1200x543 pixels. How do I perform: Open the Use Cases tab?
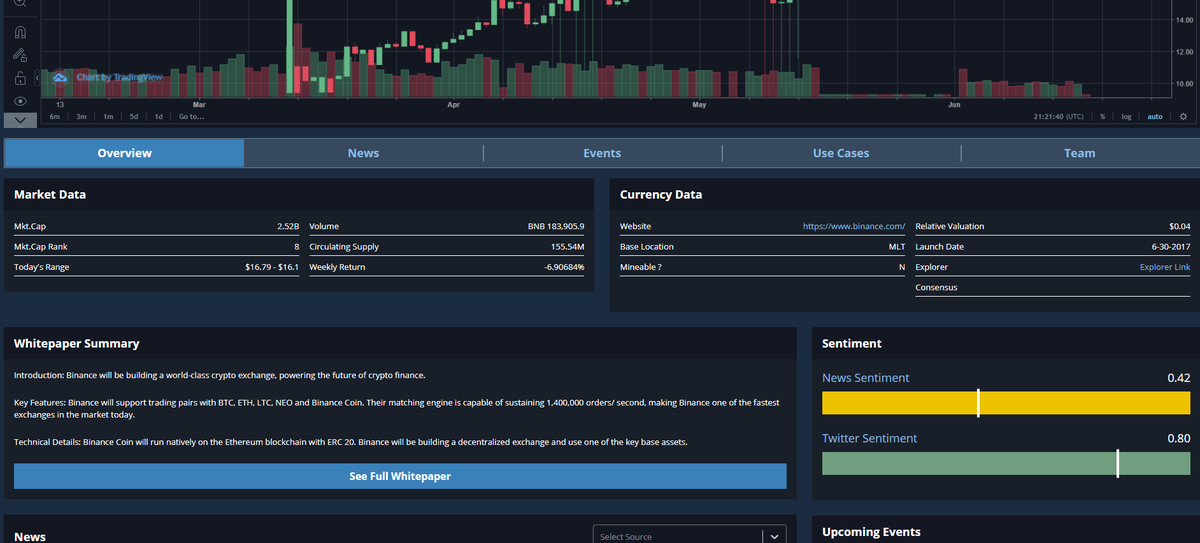841,153
